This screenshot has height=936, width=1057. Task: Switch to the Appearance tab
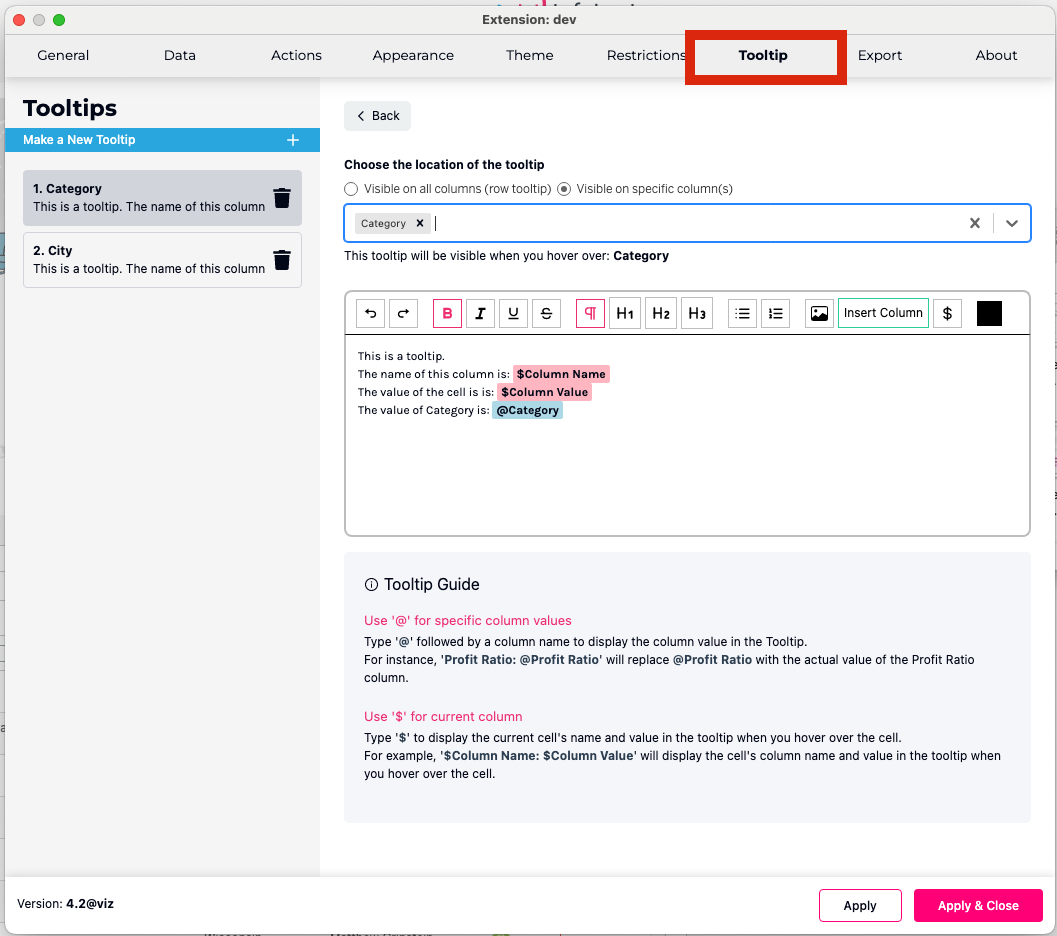click(413, 55)
